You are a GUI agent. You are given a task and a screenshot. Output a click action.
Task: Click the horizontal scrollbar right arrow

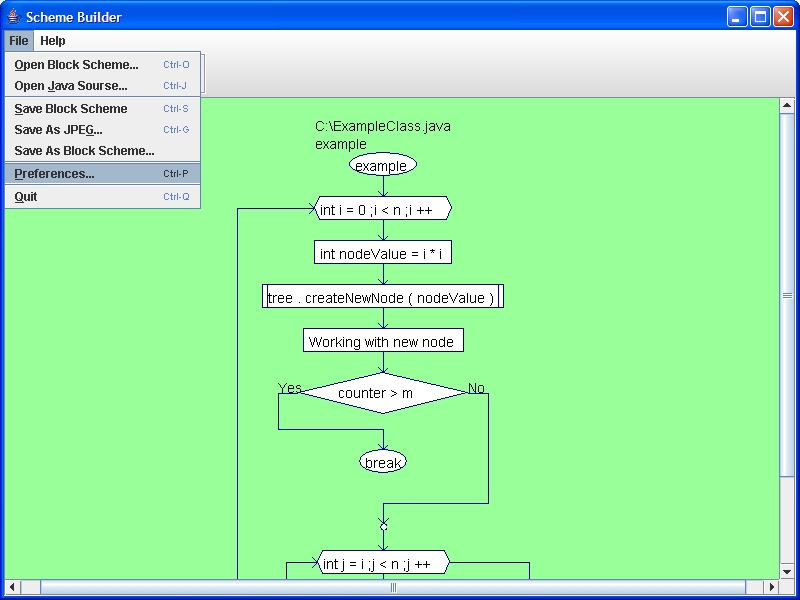tap(772, 587)
